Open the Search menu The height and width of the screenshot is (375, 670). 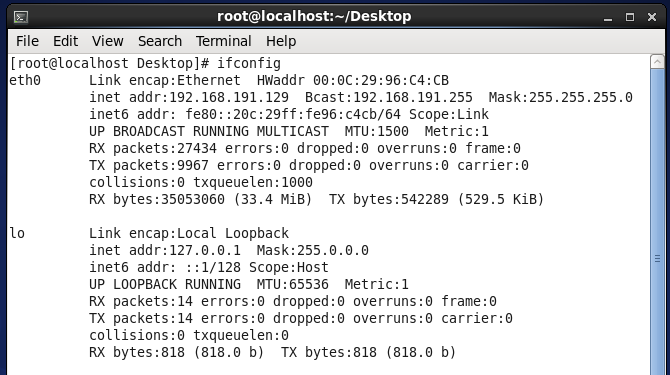click(160, 41)
